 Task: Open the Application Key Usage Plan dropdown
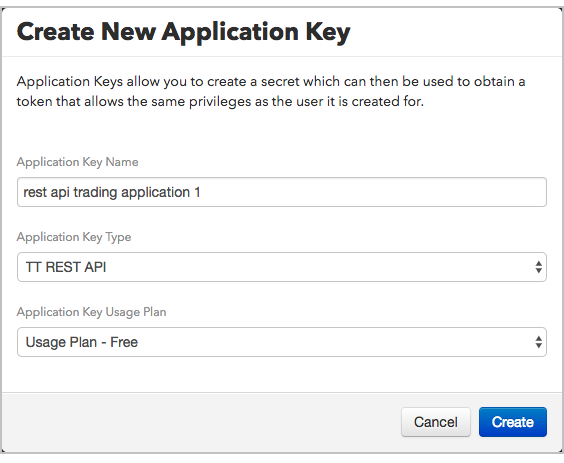coord(282,342)
